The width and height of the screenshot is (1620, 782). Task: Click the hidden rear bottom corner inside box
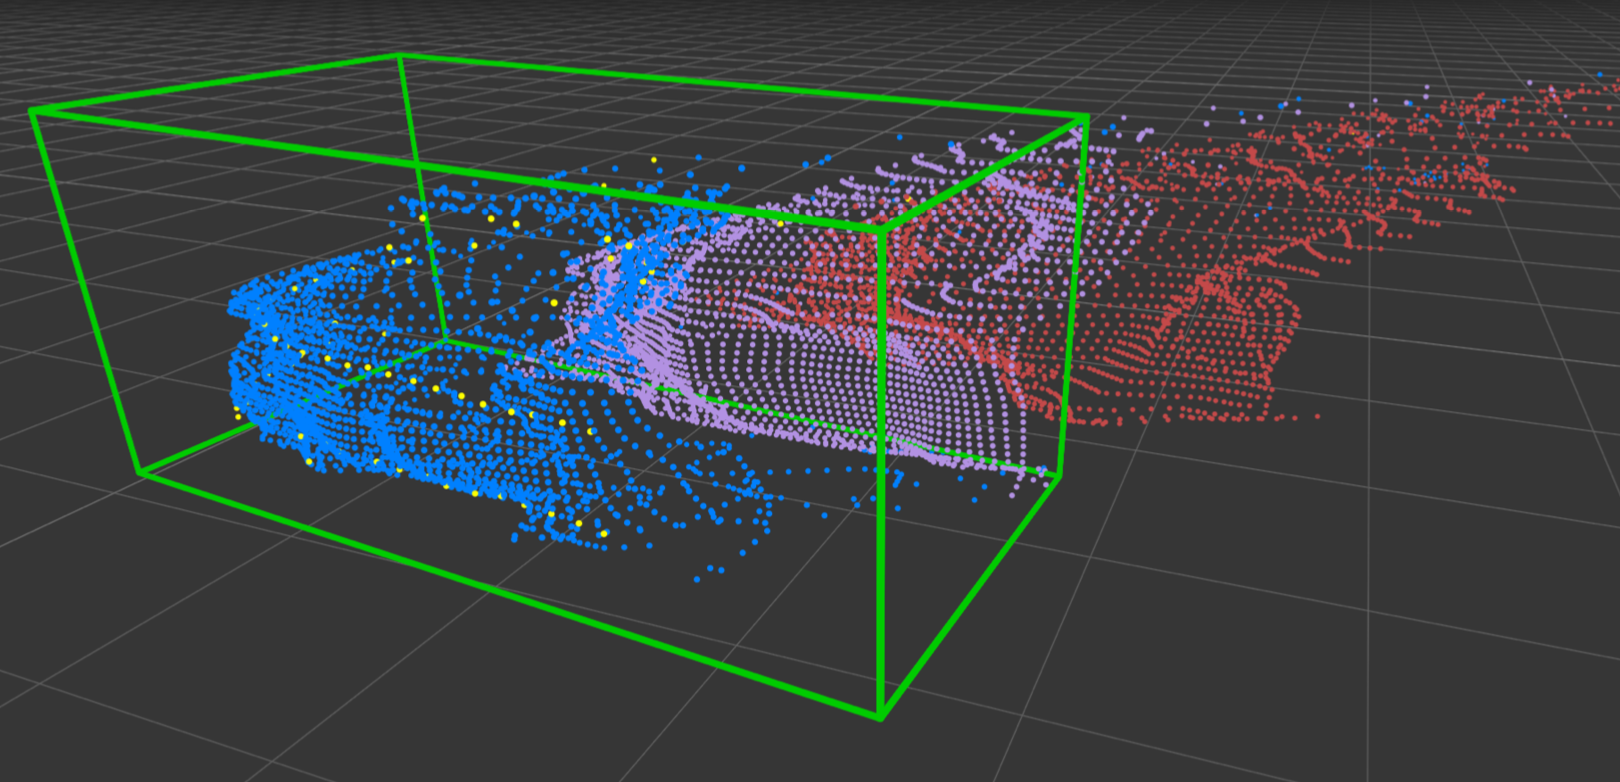[x=444, y=339]
